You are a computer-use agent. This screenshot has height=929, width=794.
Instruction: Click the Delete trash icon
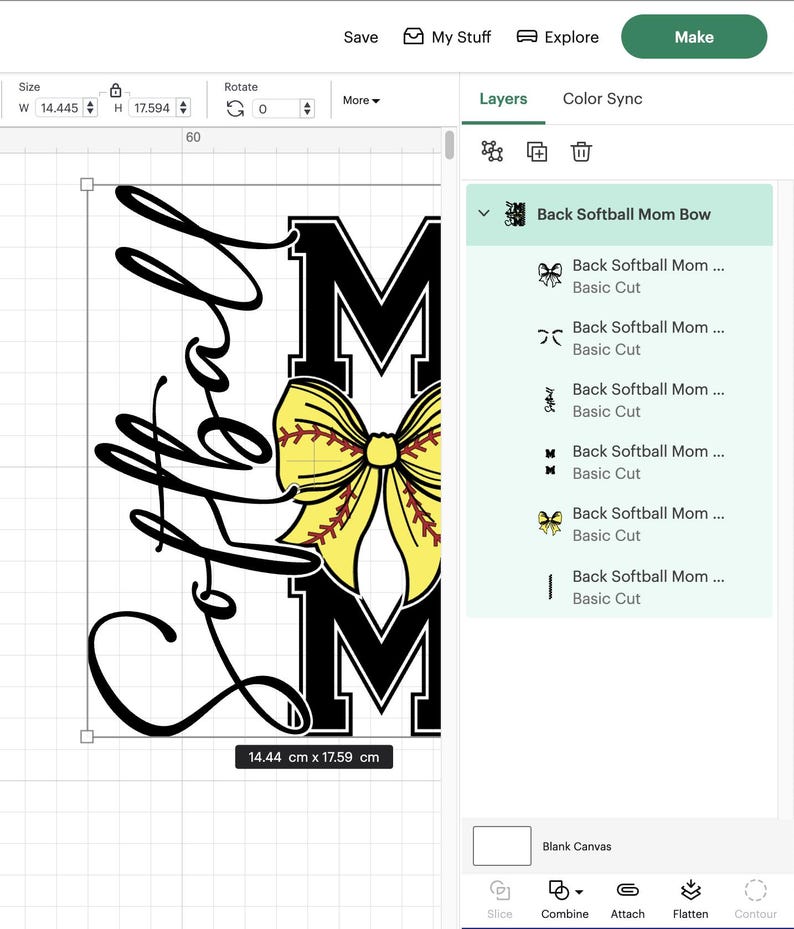581,152
